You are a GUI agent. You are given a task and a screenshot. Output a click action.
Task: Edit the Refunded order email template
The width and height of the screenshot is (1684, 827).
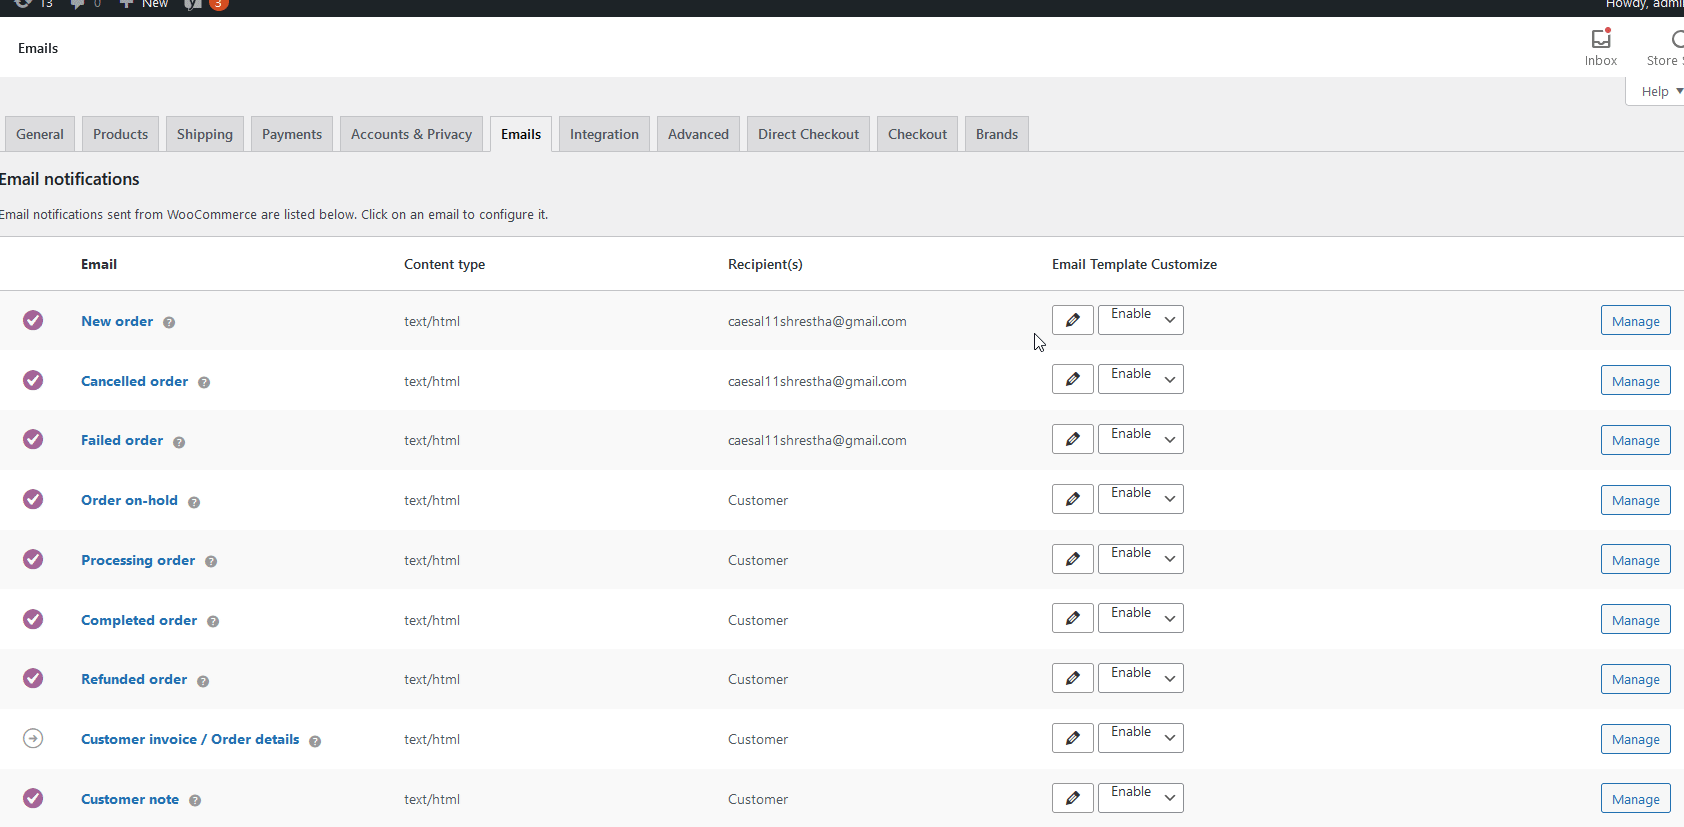[1072, 678]
